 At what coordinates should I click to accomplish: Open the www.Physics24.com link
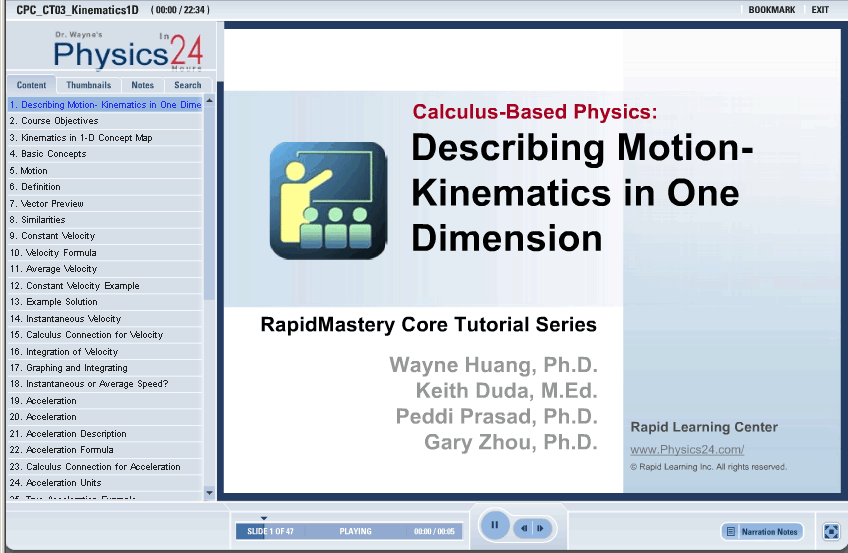pos(686,450)
